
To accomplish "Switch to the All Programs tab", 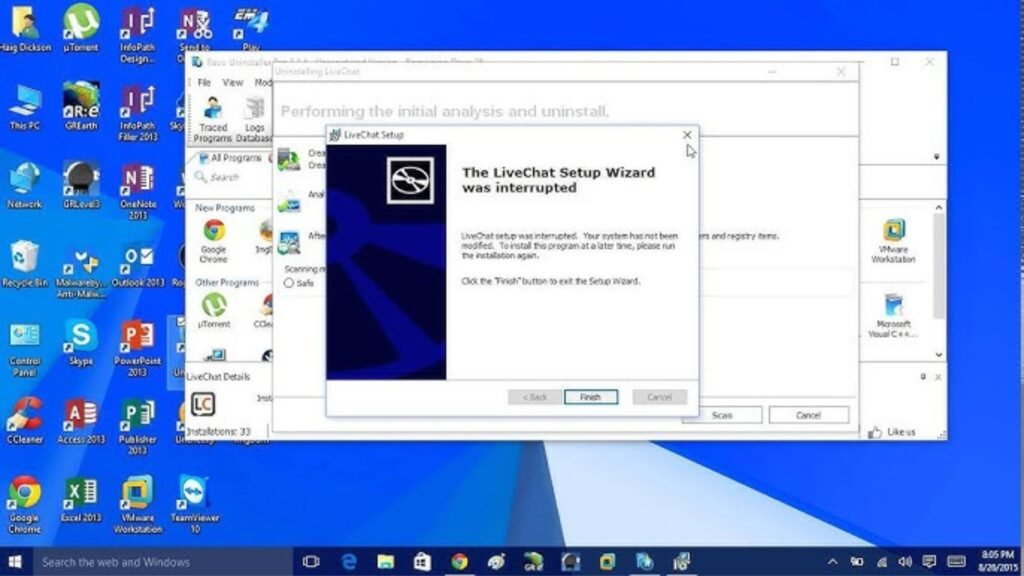I will (230, 158).
